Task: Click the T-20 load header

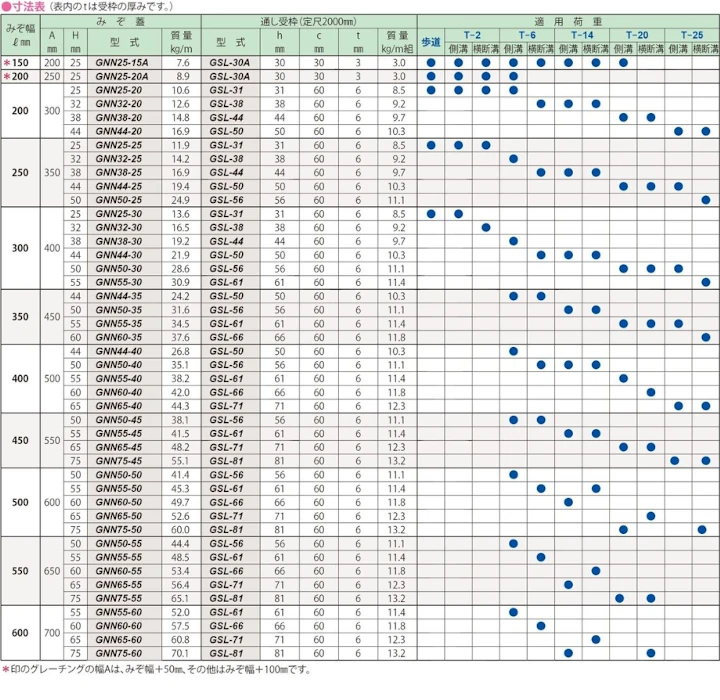Action: point(637,35)
